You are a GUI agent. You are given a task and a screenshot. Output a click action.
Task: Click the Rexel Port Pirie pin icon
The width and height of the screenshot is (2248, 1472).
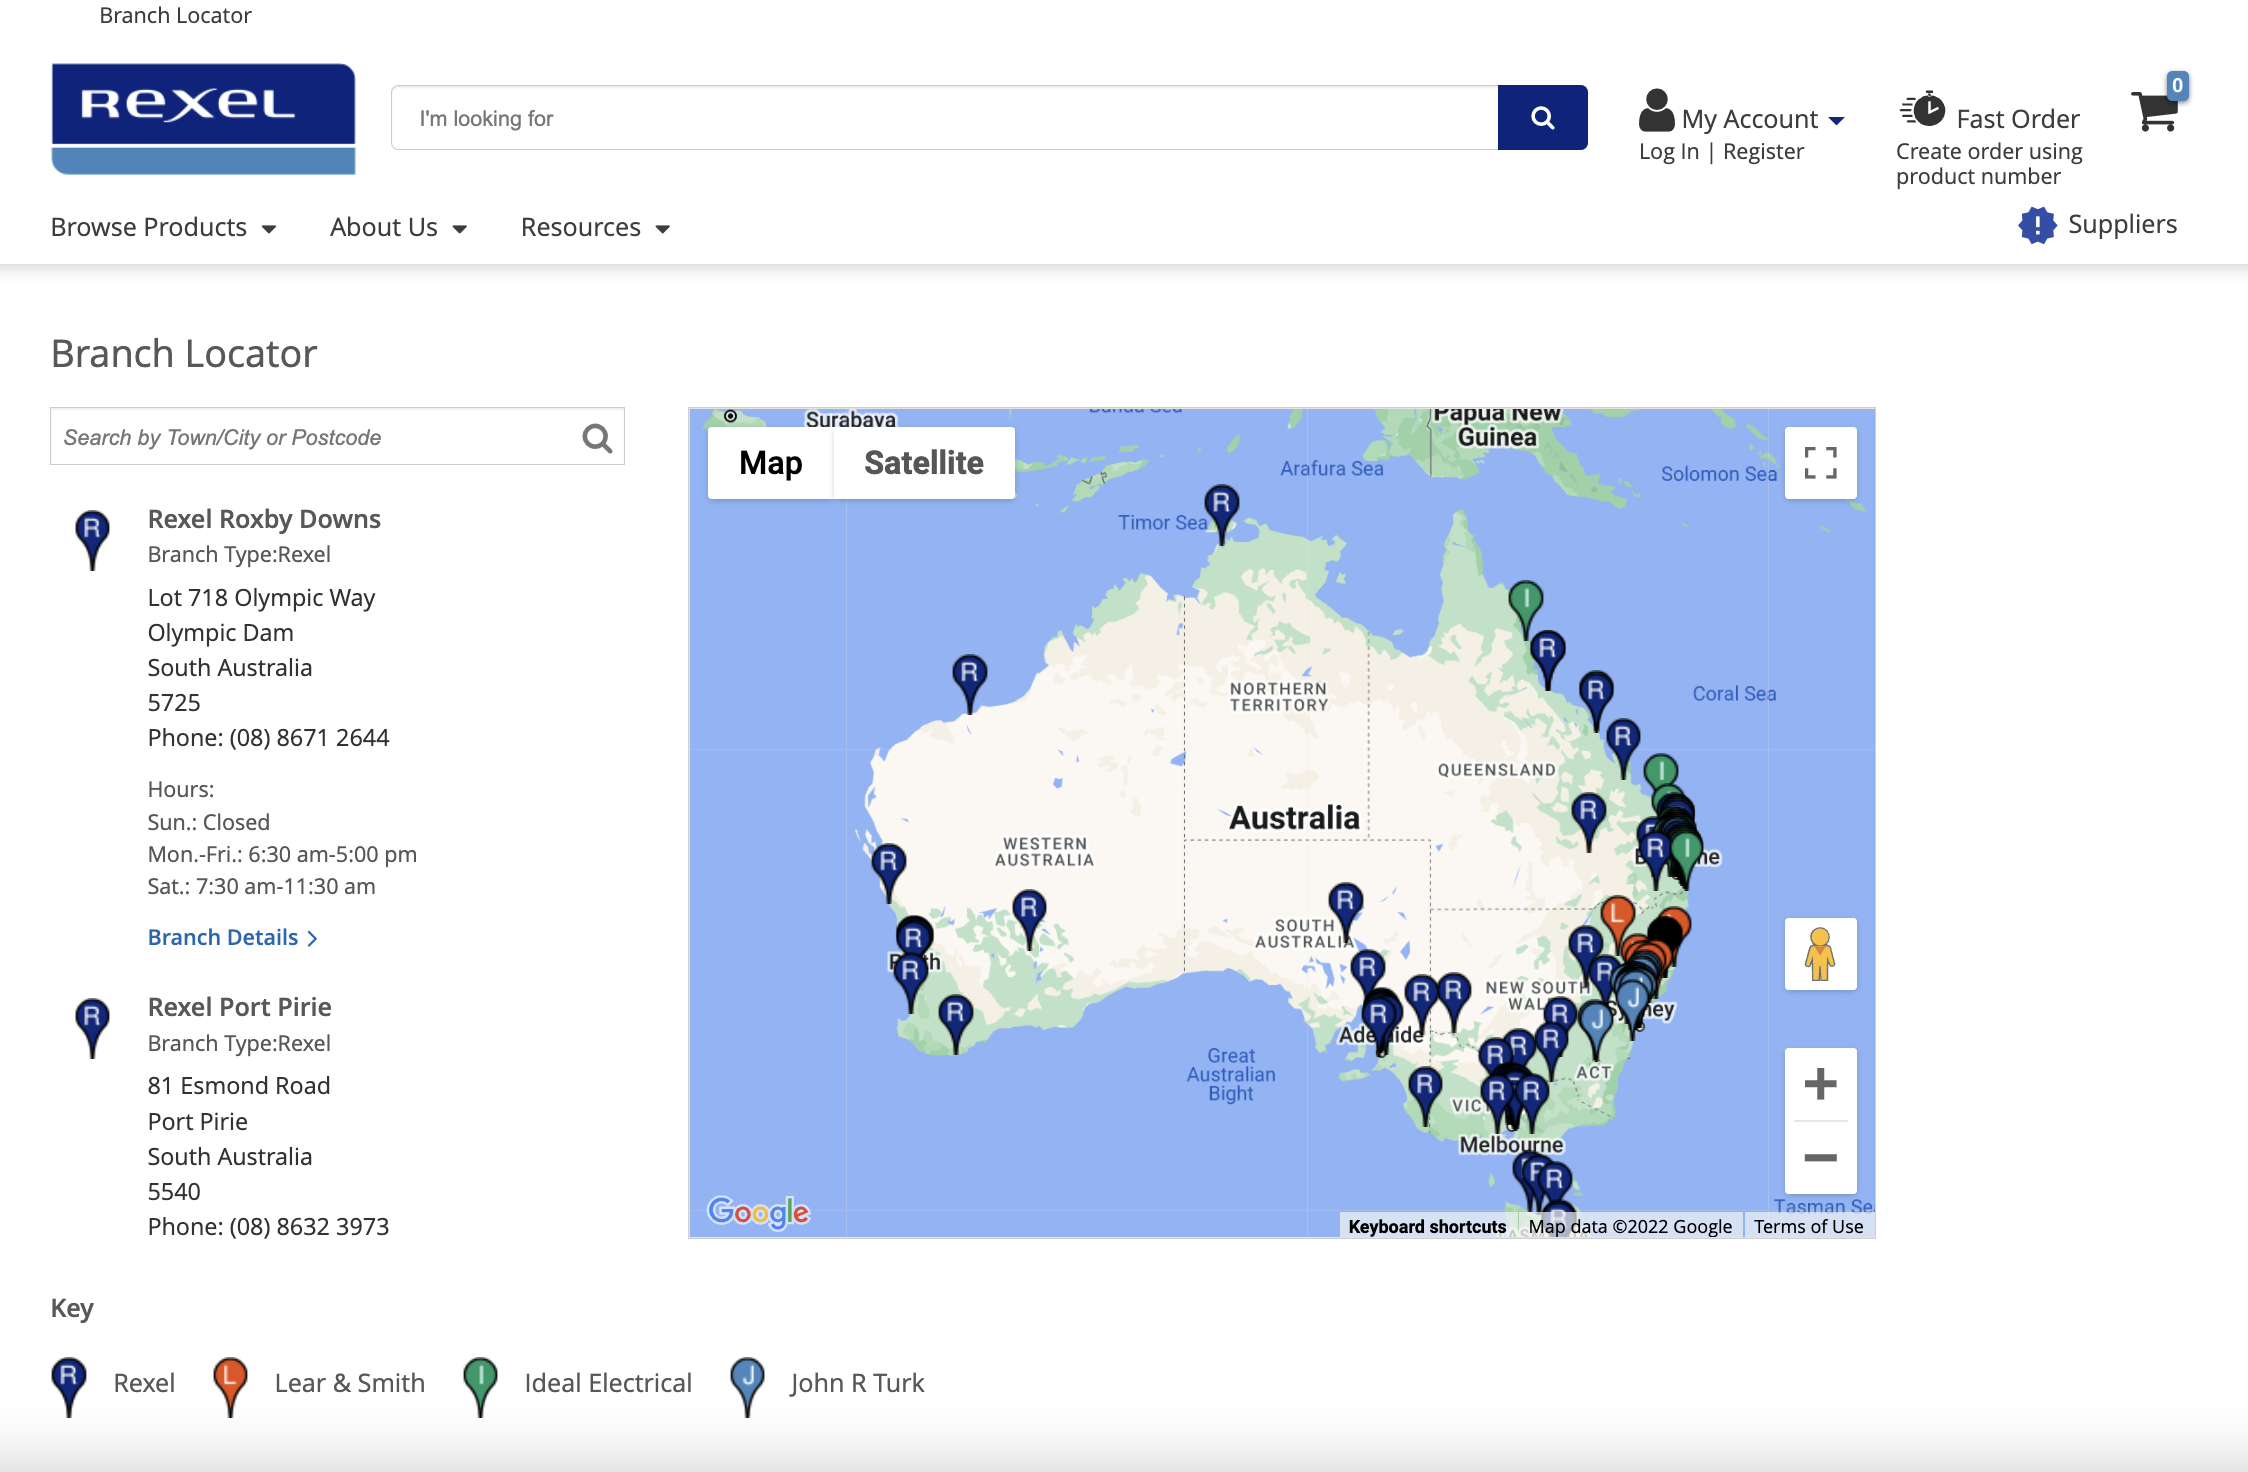pos(92,1028)
